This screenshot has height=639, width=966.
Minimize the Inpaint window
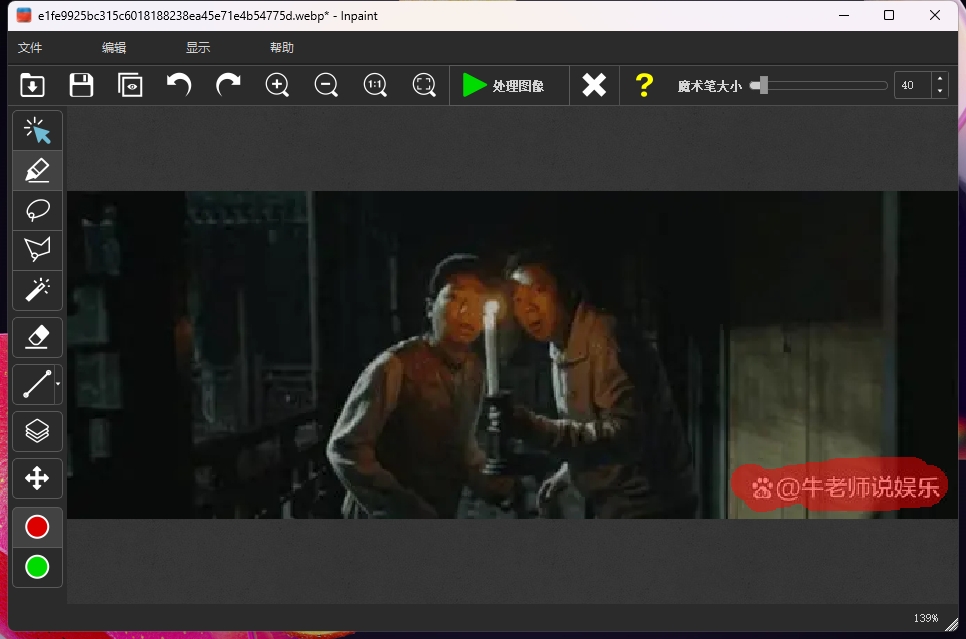coord(844,15)
